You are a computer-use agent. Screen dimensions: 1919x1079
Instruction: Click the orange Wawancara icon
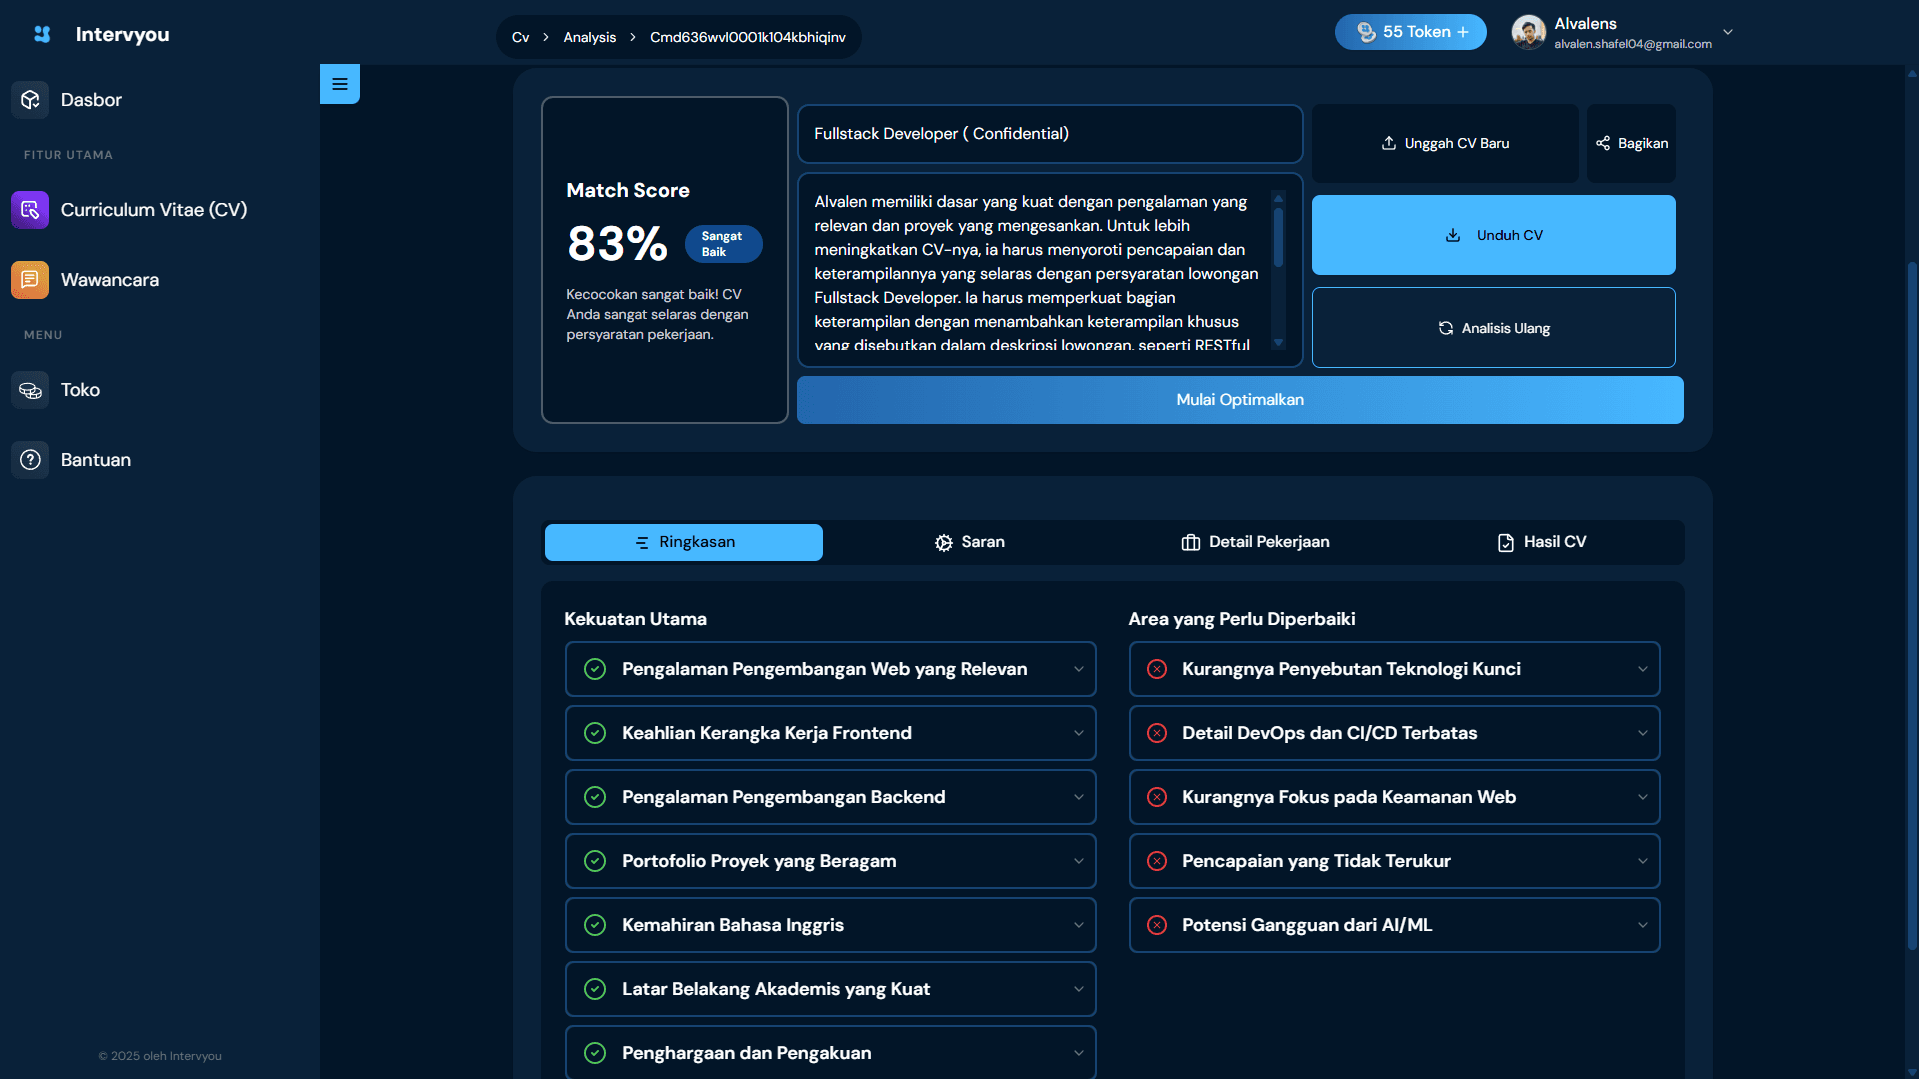[30, 280]
